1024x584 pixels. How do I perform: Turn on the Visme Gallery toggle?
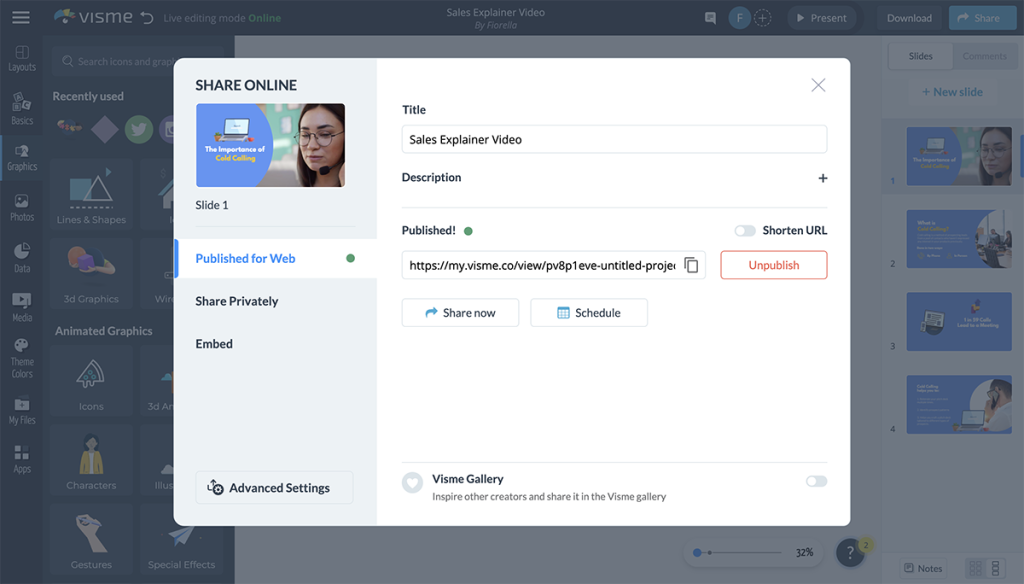pyautogui.click(x=816, y=481)
